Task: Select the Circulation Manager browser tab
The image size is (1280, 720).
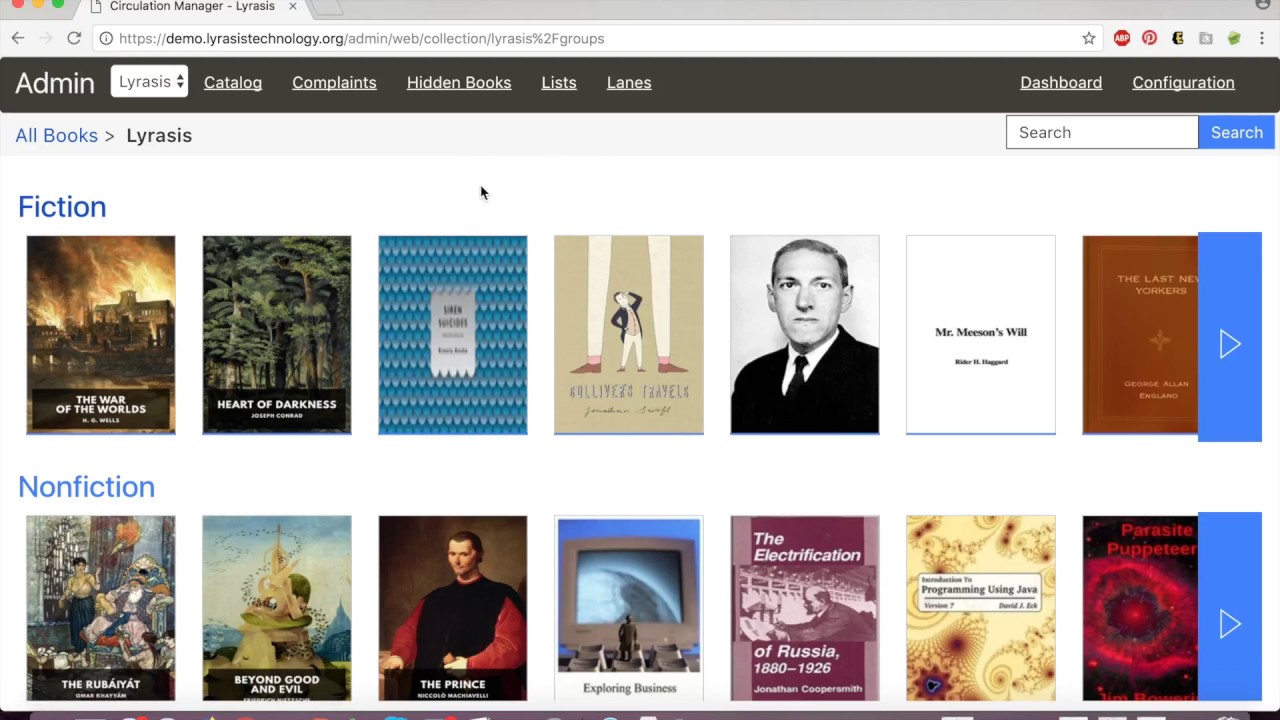Action: click(x=190, y=7)
